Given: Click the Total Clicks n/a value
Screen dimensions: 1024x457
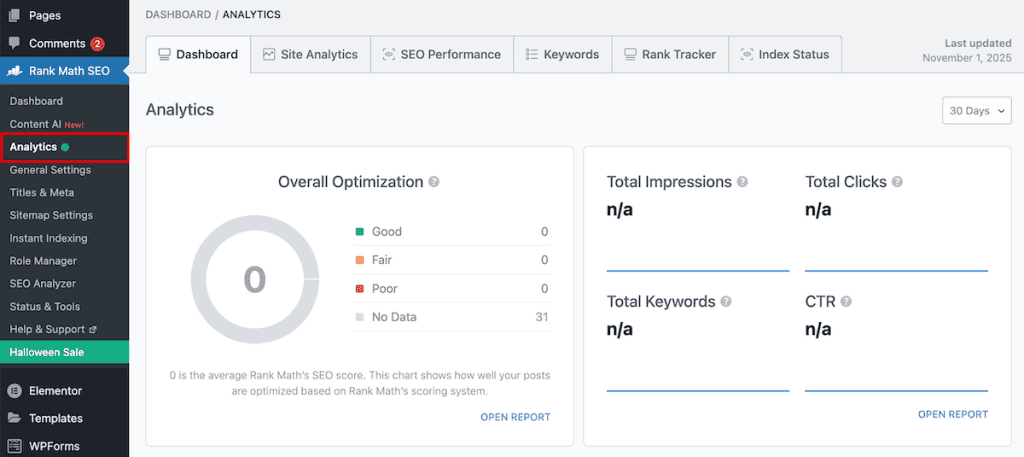Looking at the screenshot, I should pyautogui.click(x=818, y=210).
